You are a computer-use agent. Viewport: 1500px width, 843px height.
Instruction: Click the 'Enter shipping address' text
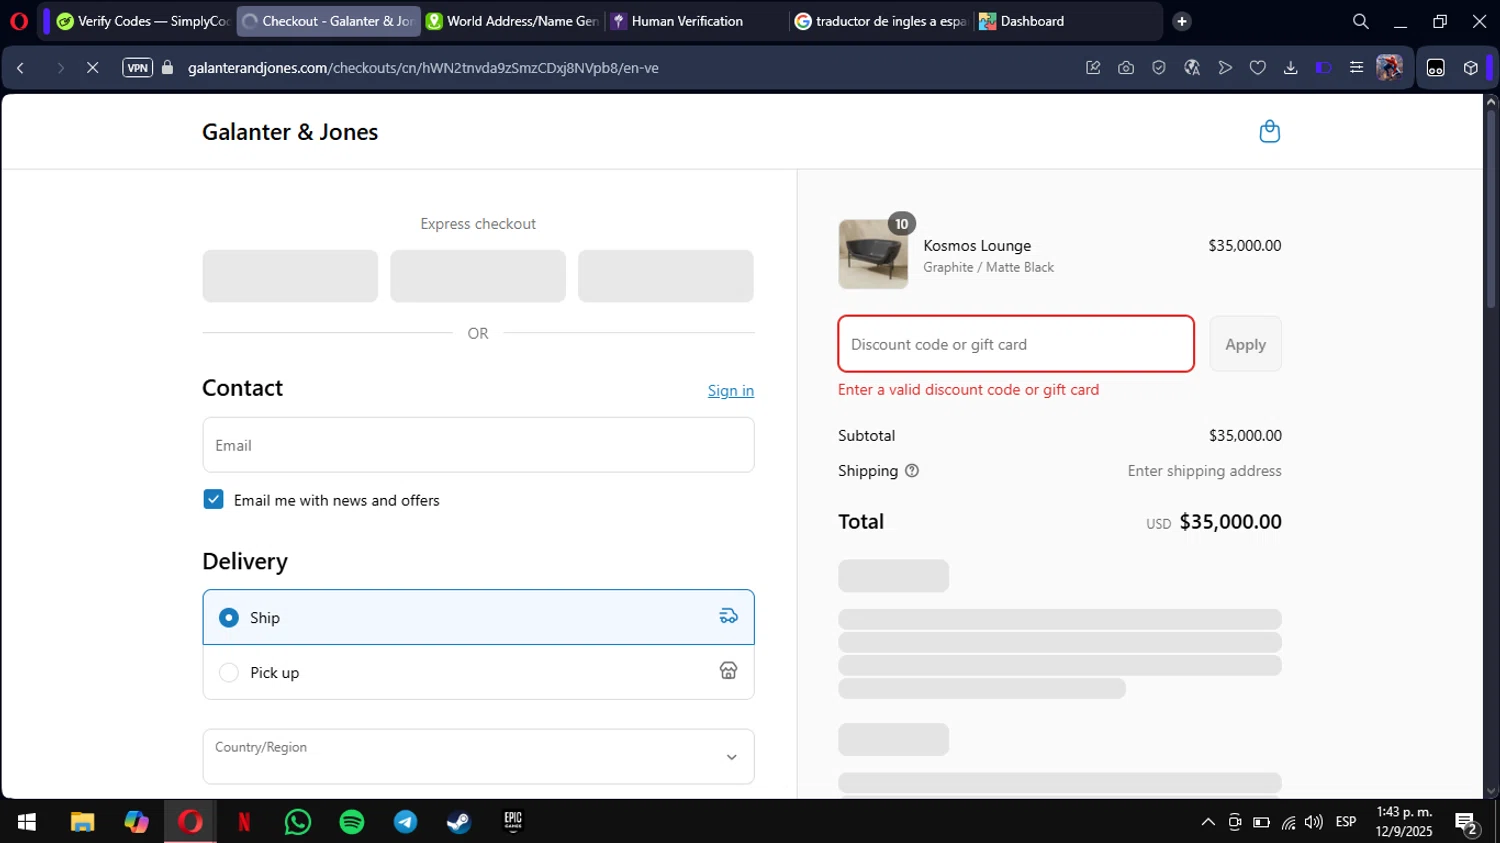click(x=1204, y=471)
